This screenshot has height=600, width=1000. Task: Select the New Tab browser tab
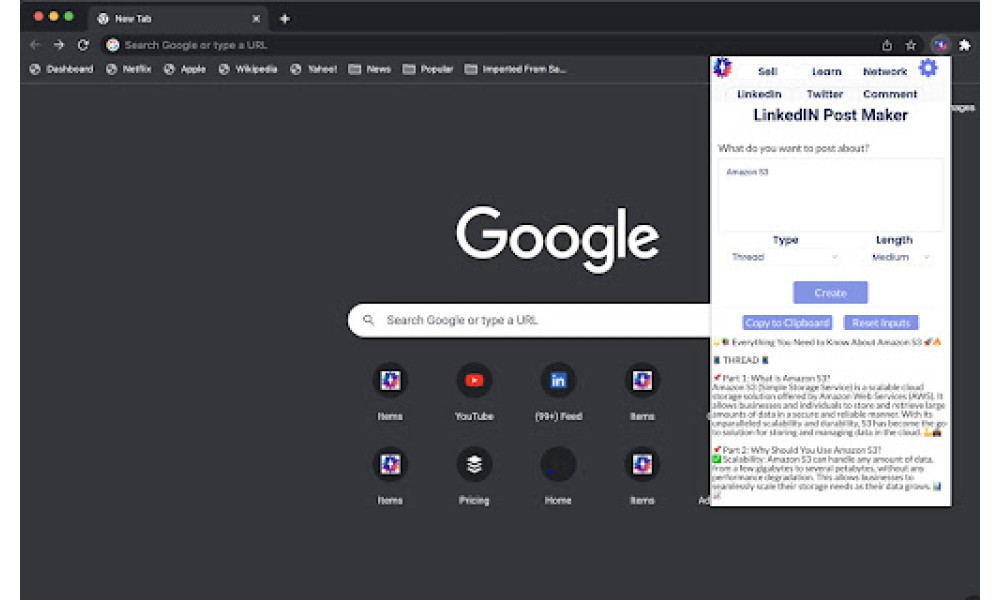tap(178, 19)
